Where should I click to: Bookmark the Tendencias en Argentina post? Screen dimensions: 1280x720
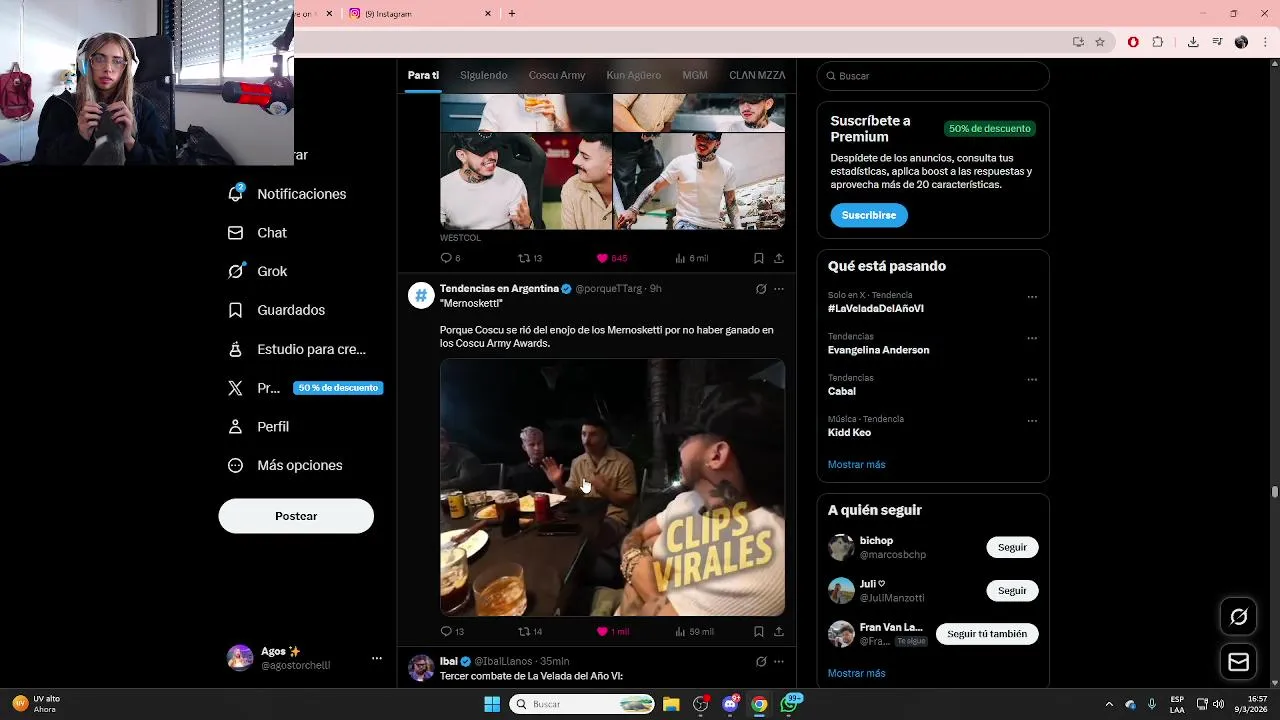click(758, 631)
